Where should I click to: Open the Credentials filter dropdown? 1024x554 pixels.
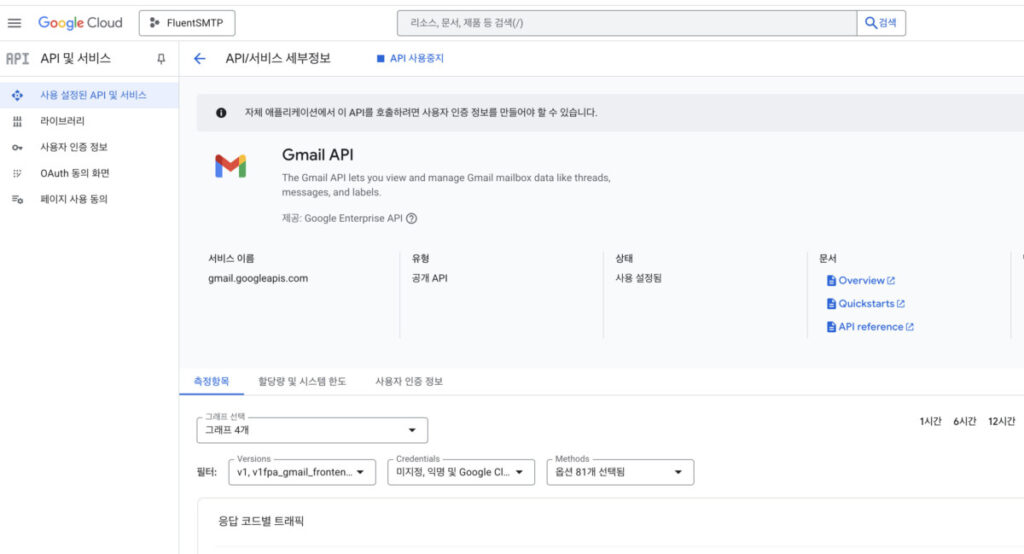pos(461,472)
